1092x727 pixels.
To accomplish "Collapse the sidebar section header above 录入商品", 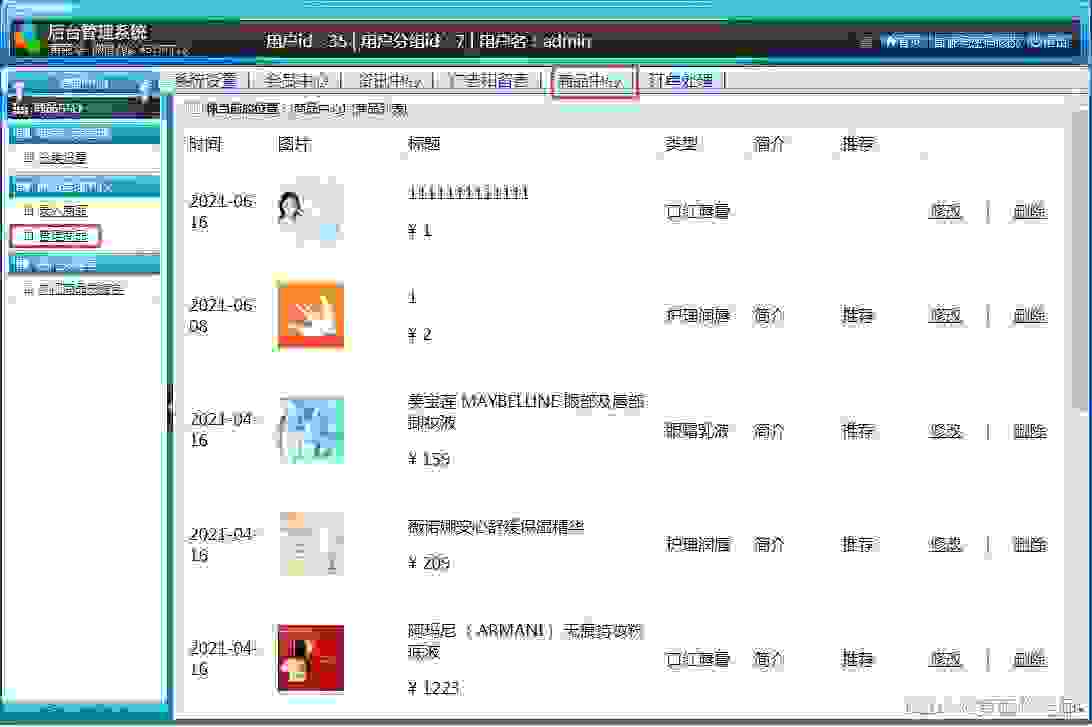I will (x=84, y=186).
